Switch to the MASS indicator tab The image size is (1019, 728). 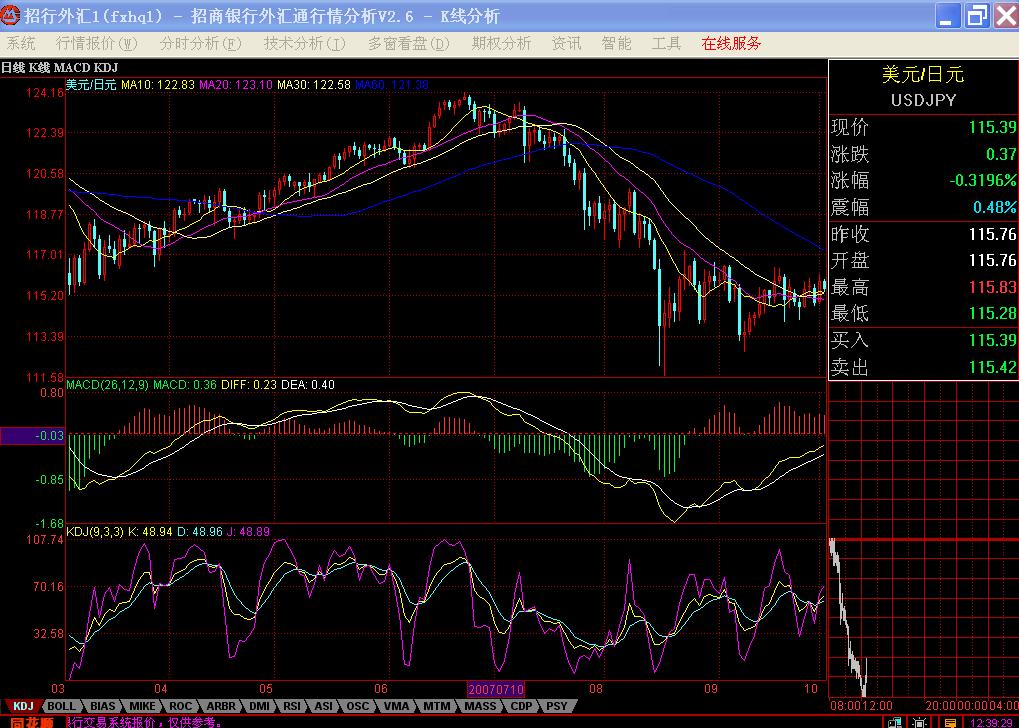480,706
